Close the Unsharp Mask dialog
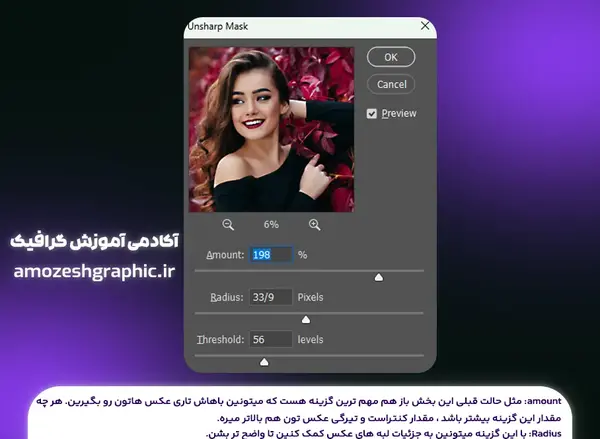This screenshot has height=439, width=600. coord(425,26)
